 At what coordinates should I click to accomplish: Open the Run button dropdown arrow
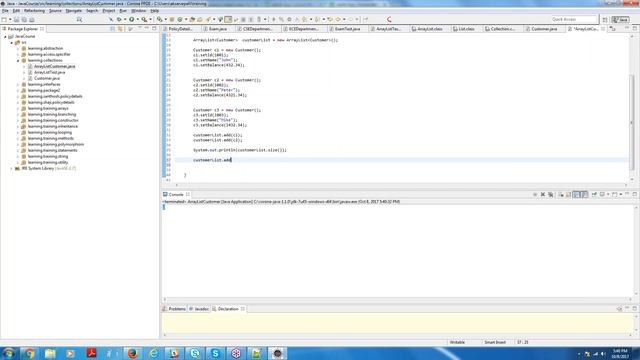137,19
